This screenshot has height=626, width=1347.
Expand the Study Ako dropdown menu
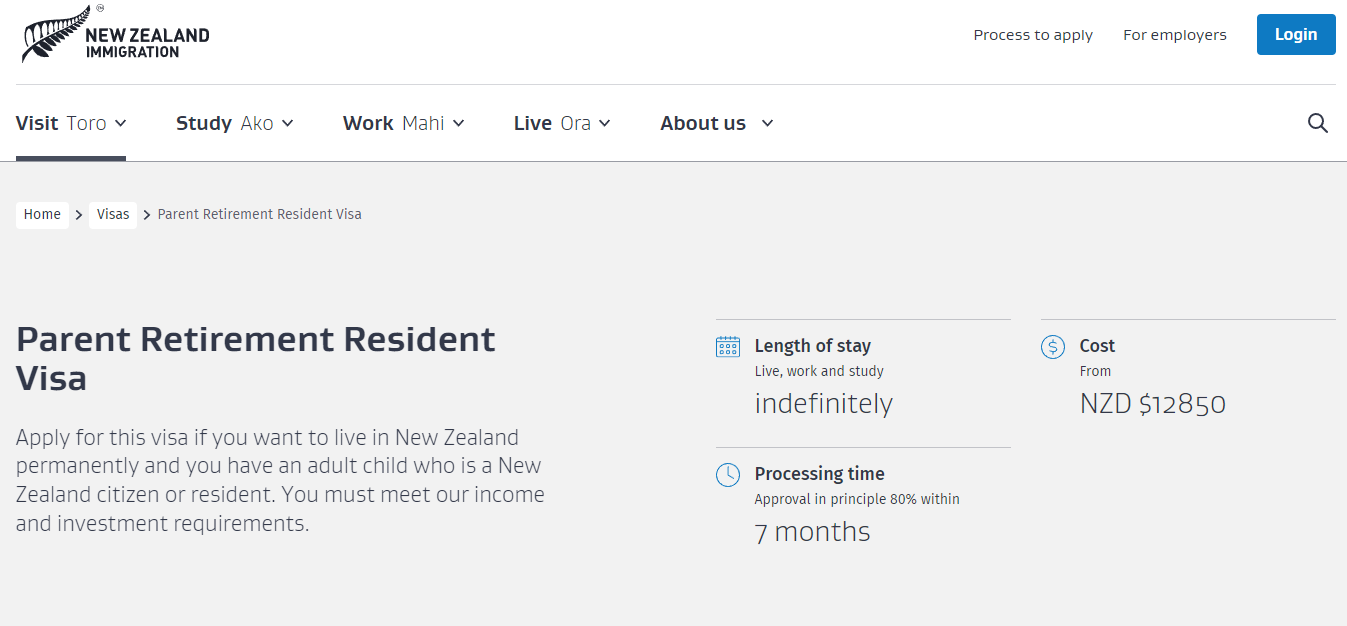(234, 123)
